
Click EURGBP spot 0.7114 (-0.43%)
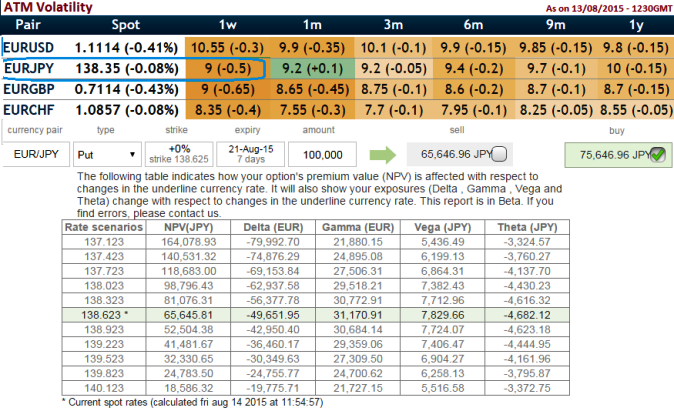pyautogui.click(x=126, y=89)
